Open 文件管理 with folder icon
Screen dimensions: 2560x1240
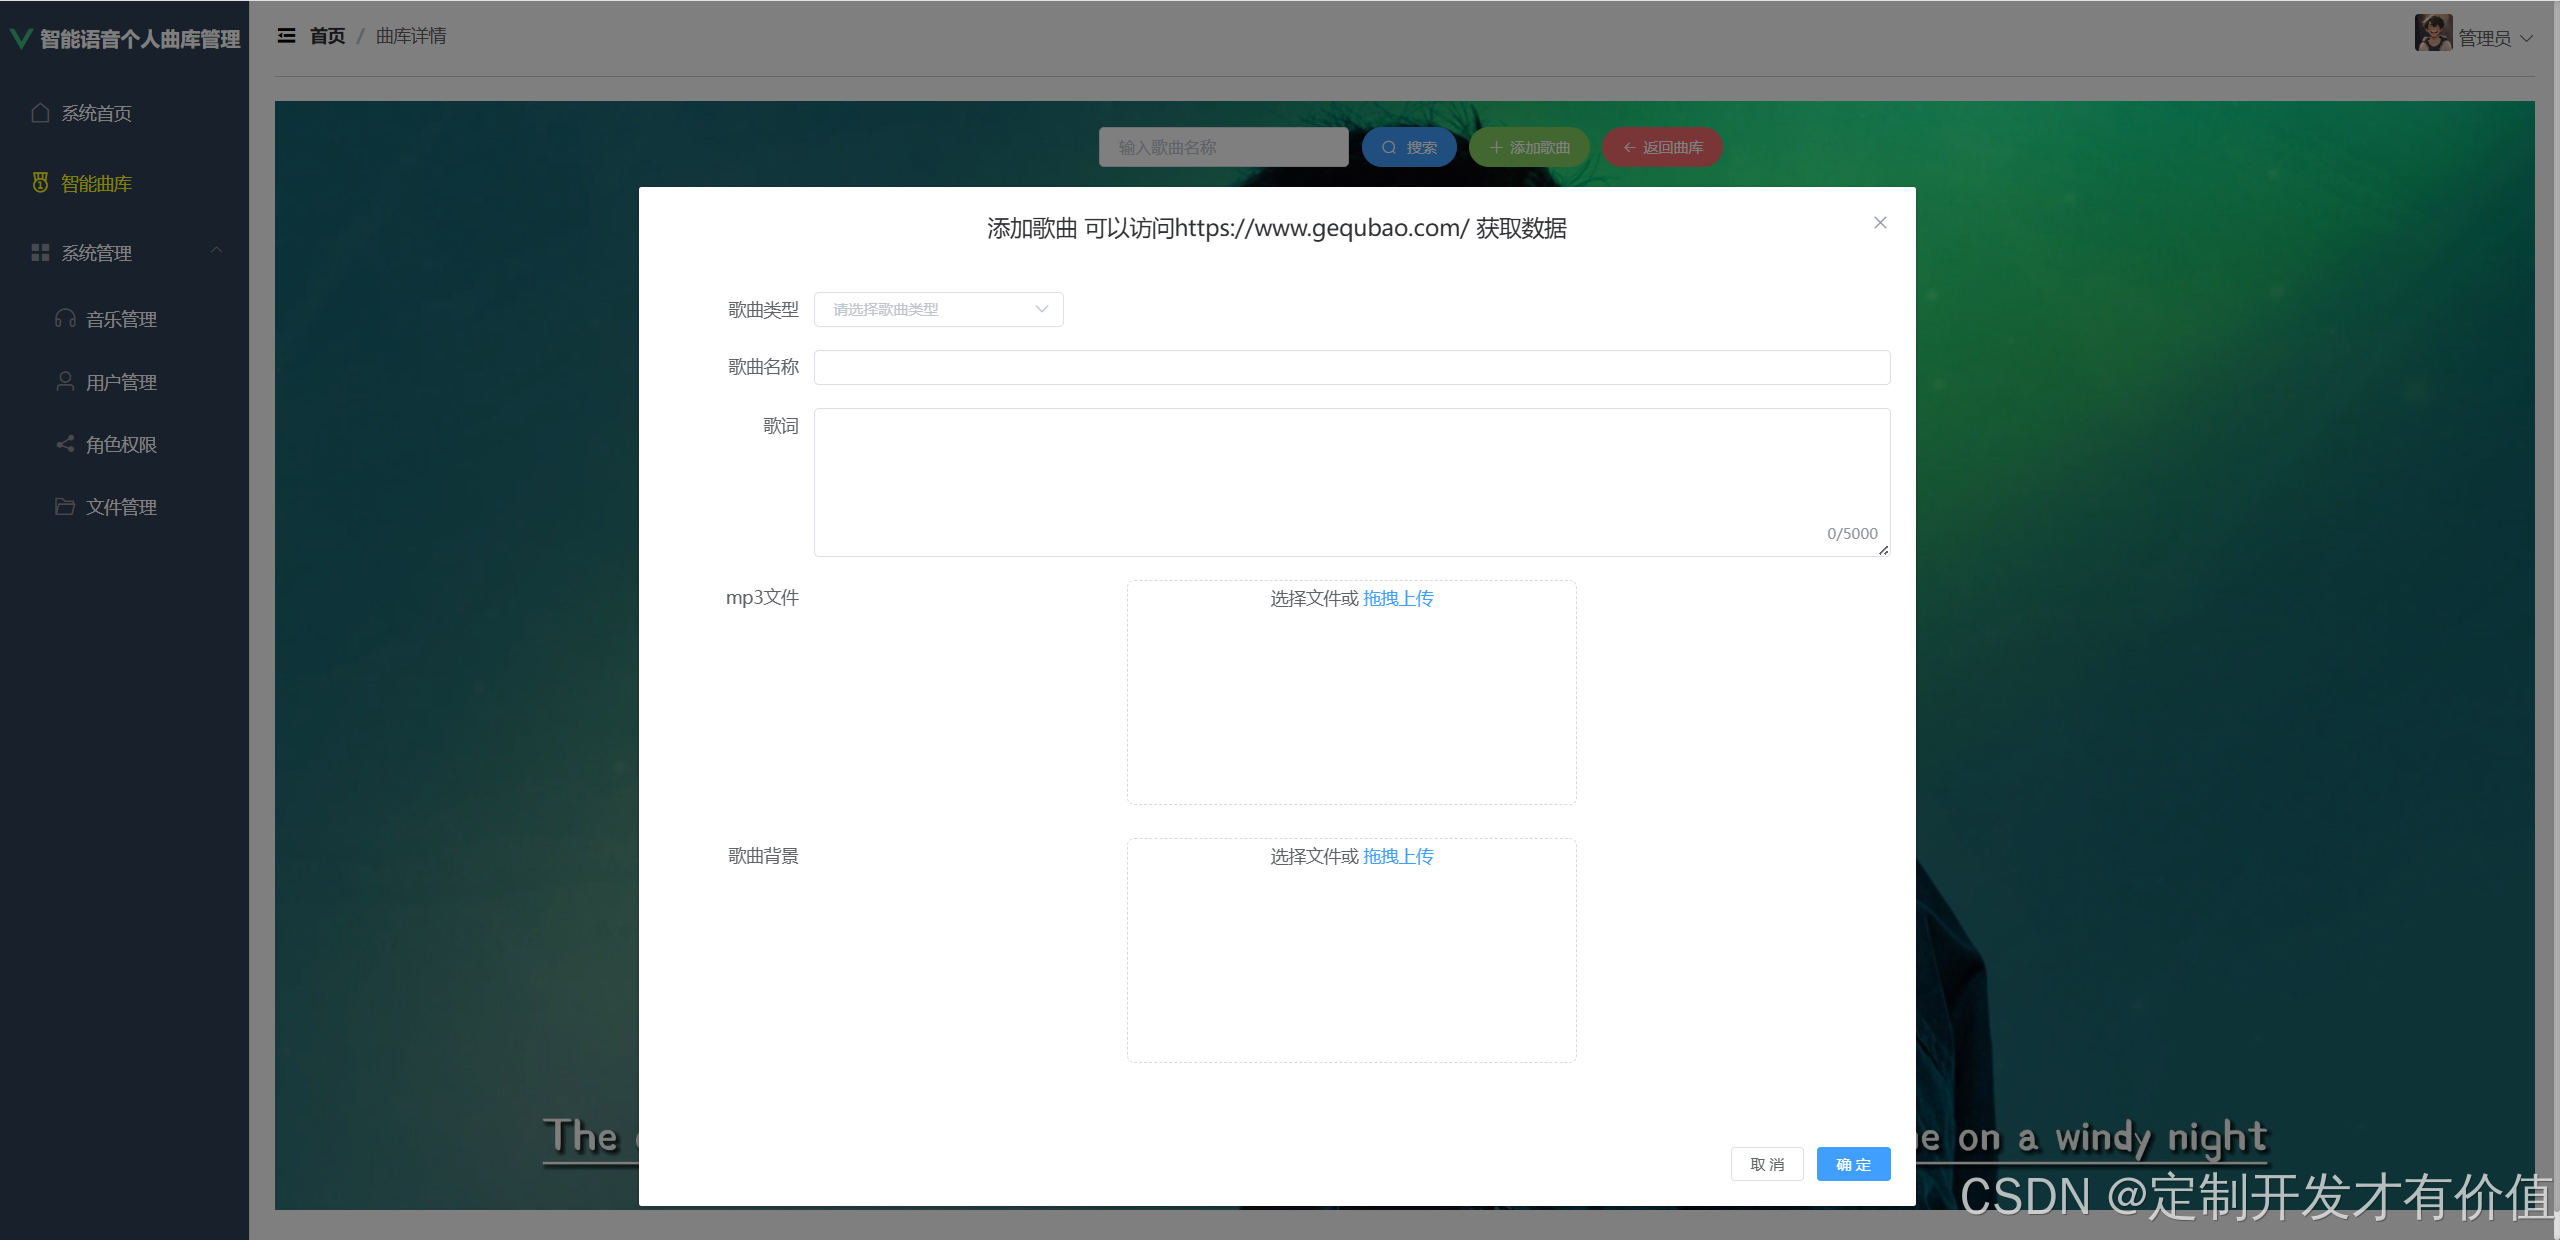point(121,507)
